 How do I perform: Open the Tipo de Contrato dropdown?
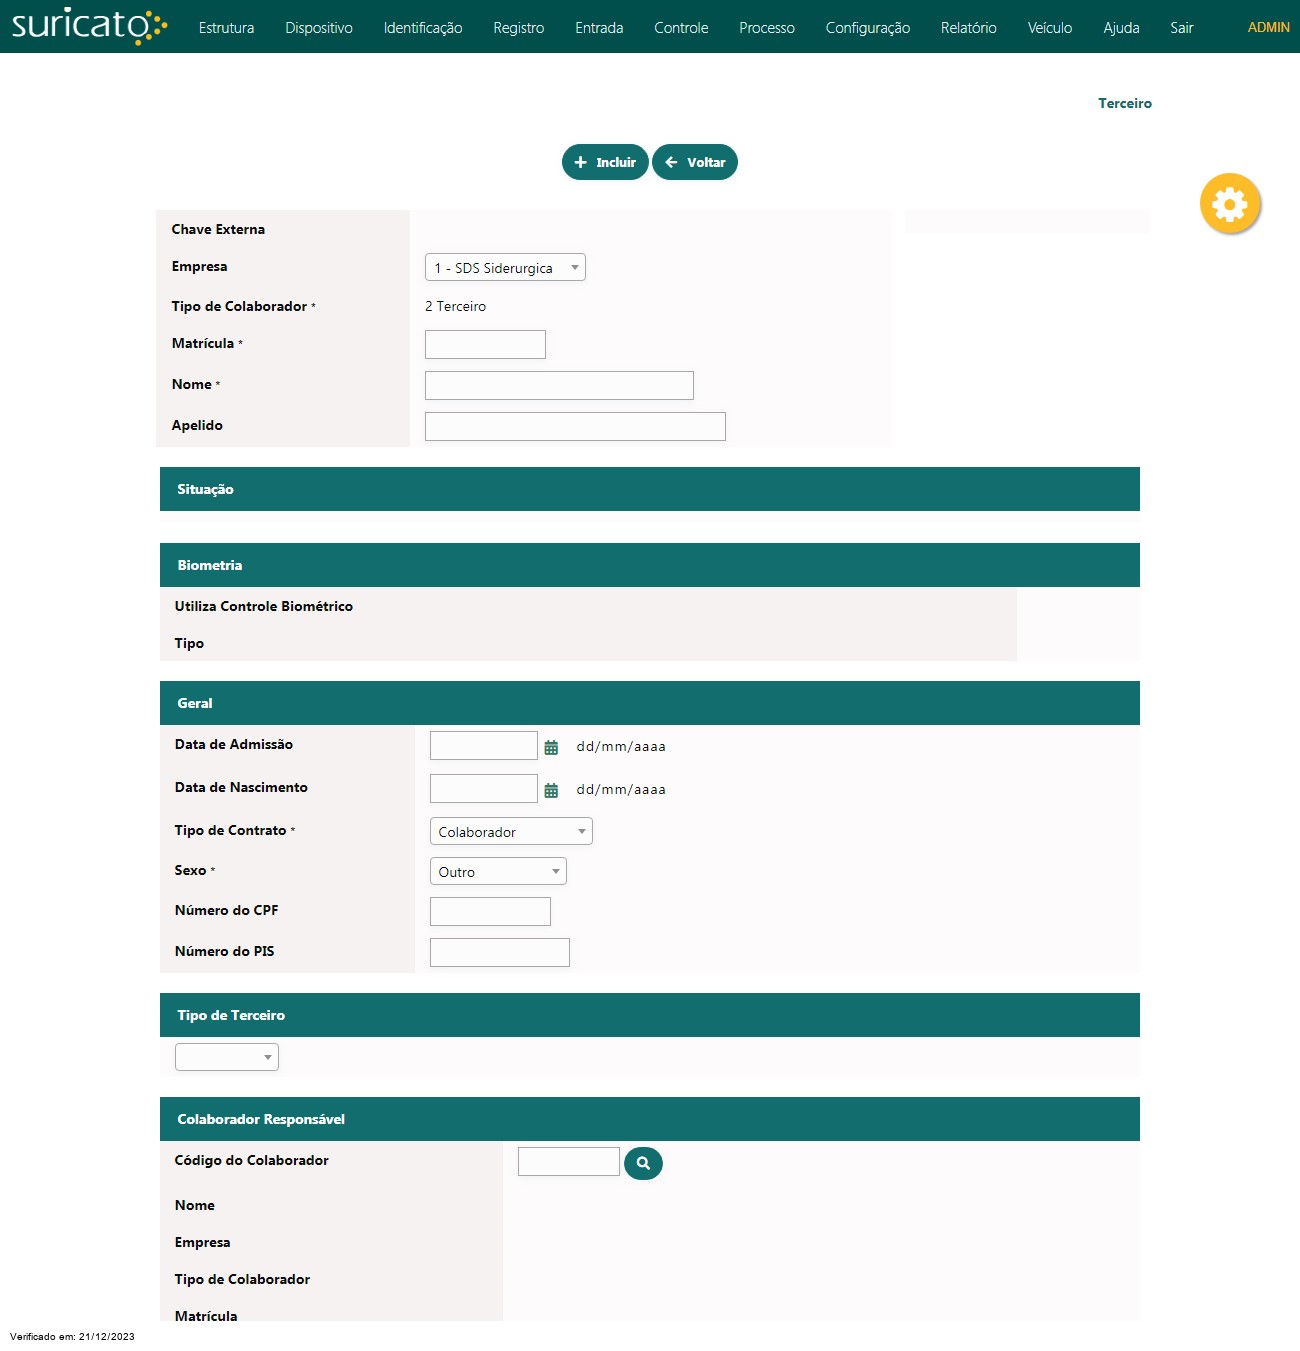click(x=511, y=831)
